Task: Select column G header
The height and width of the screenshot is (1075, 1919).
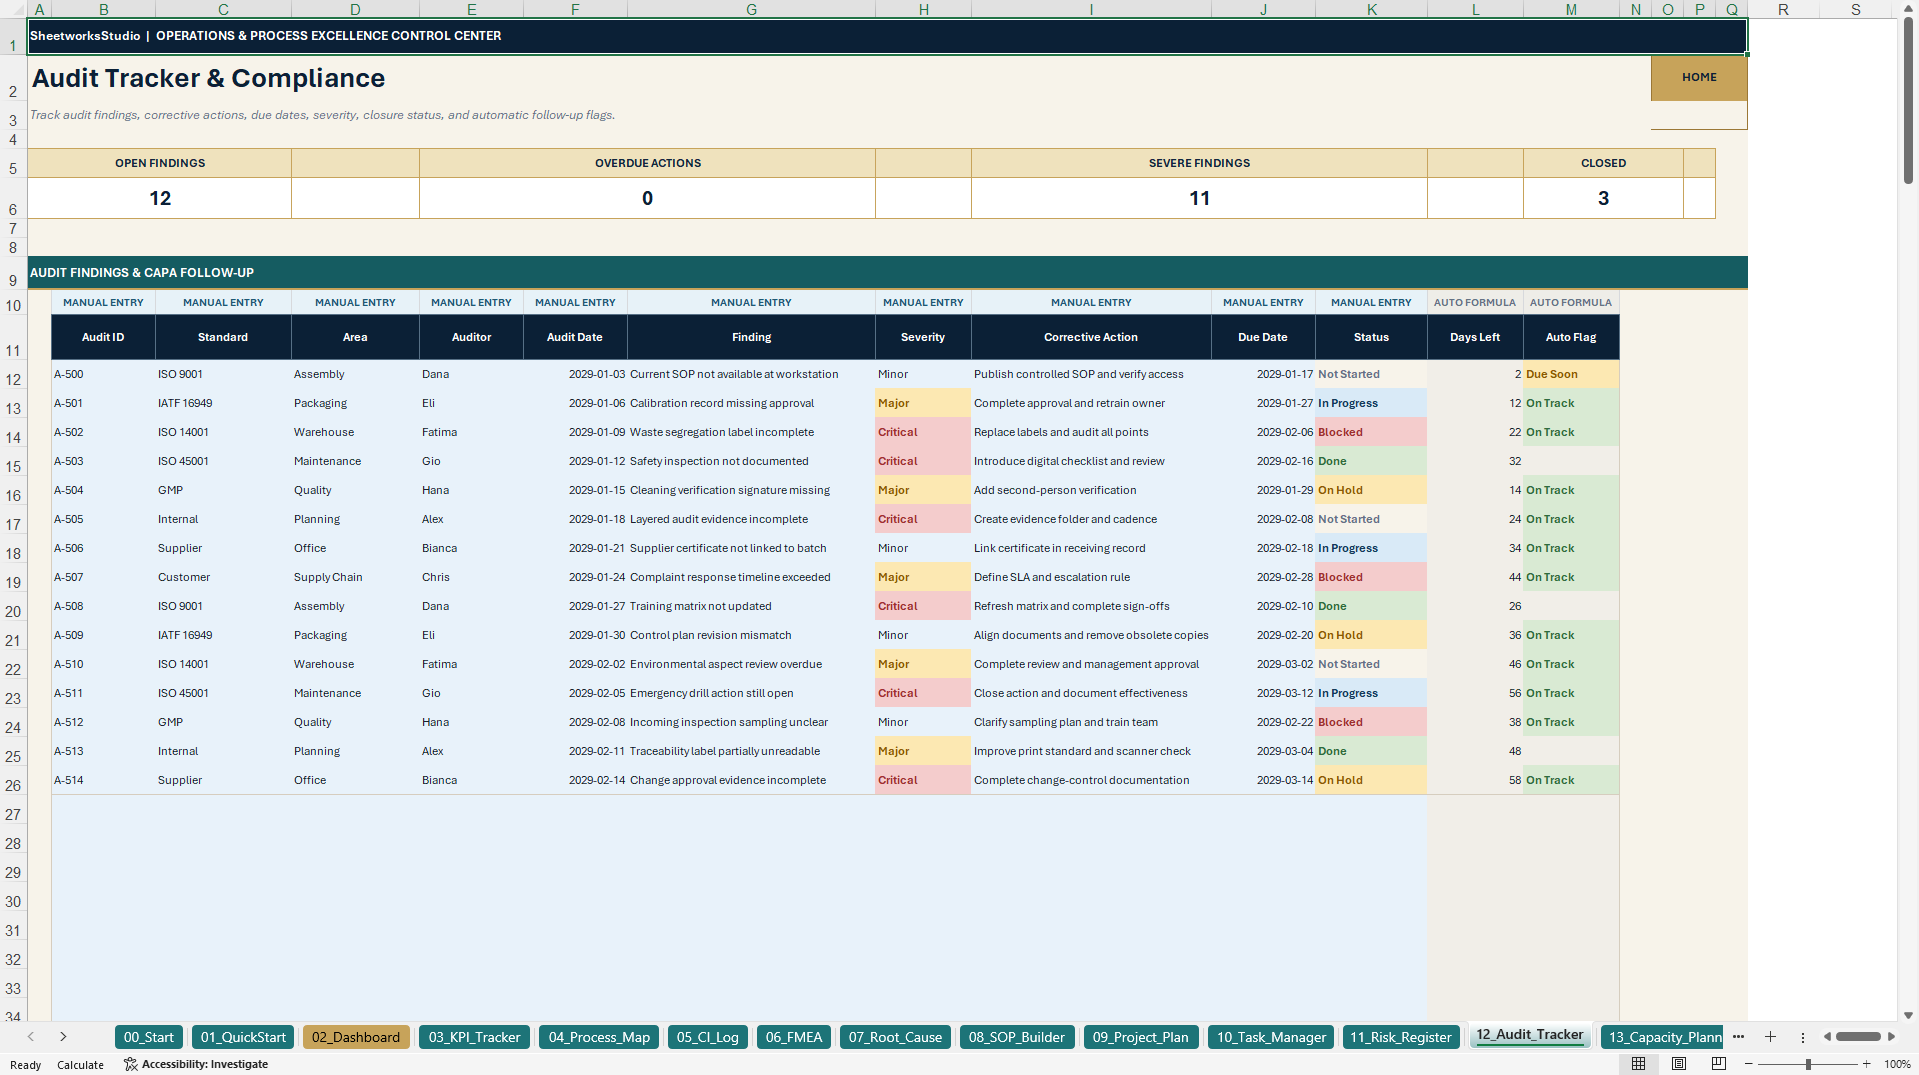Action: (x=751, y=9)
